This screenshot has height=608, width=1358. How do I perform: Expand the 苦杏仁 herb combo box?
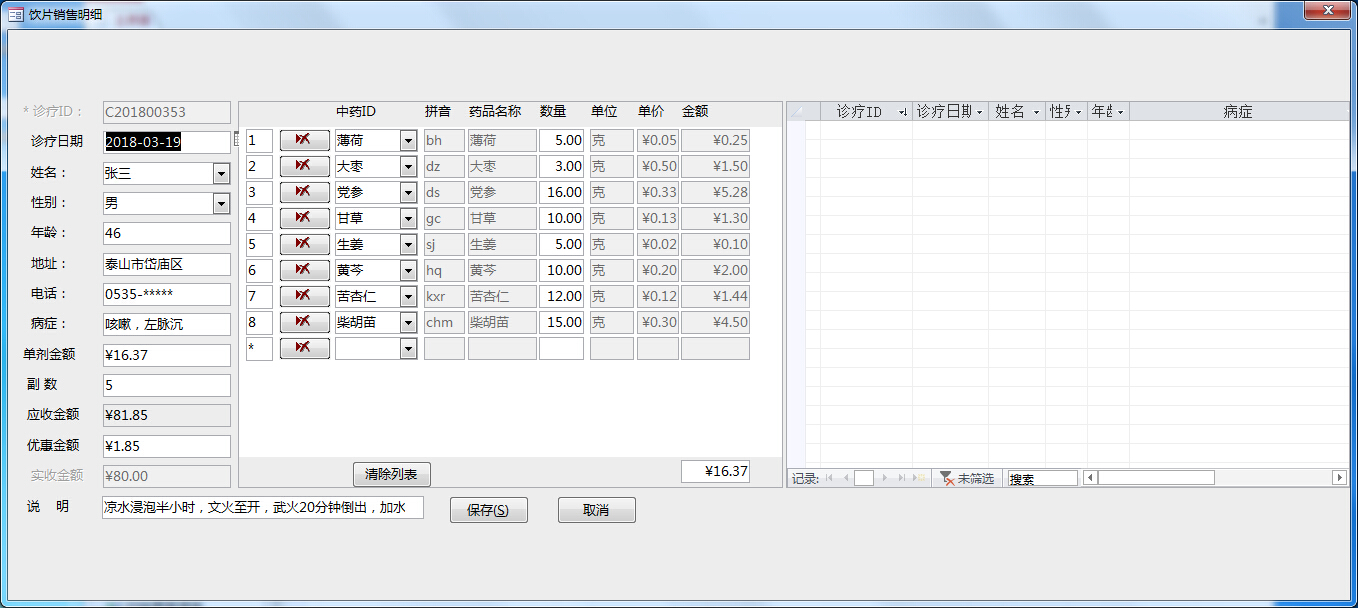pyautogui.click(x=408, y=297)
